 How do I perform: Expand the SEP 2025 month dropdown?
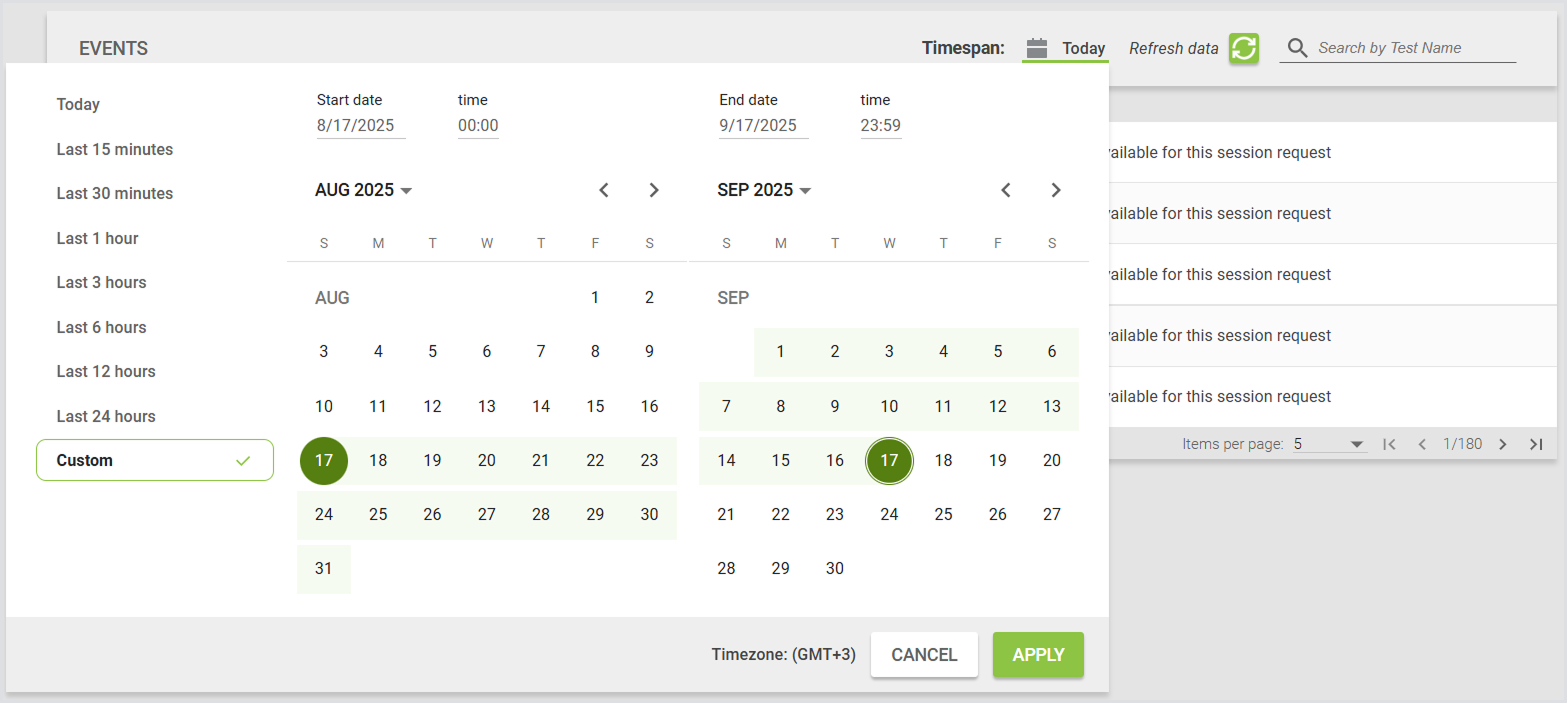(765, 190)
